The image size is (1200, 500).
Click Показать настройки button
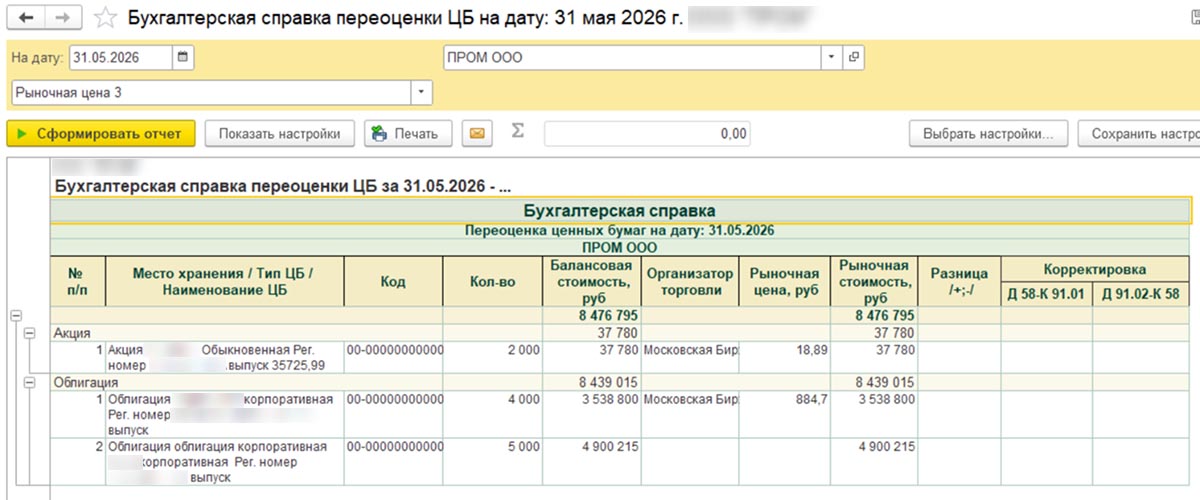point(280,133)
